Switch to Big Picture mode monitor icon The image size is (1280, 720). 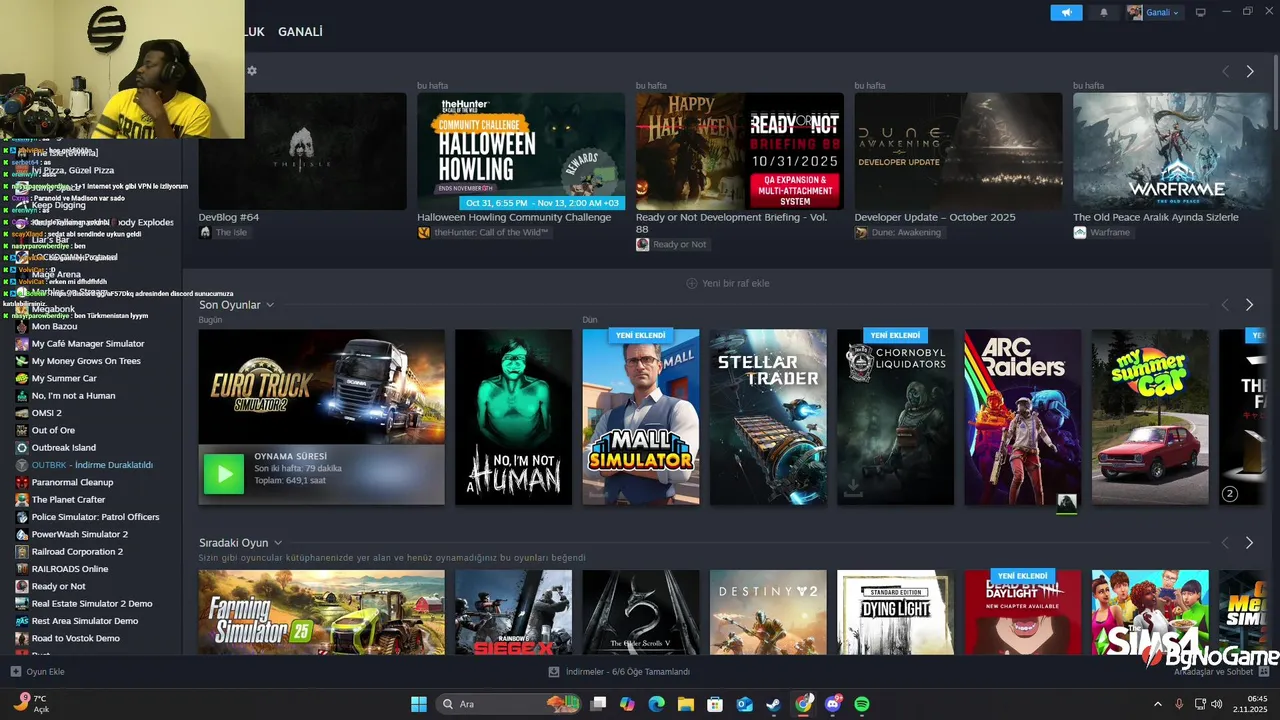click(x=1201, y=13)
